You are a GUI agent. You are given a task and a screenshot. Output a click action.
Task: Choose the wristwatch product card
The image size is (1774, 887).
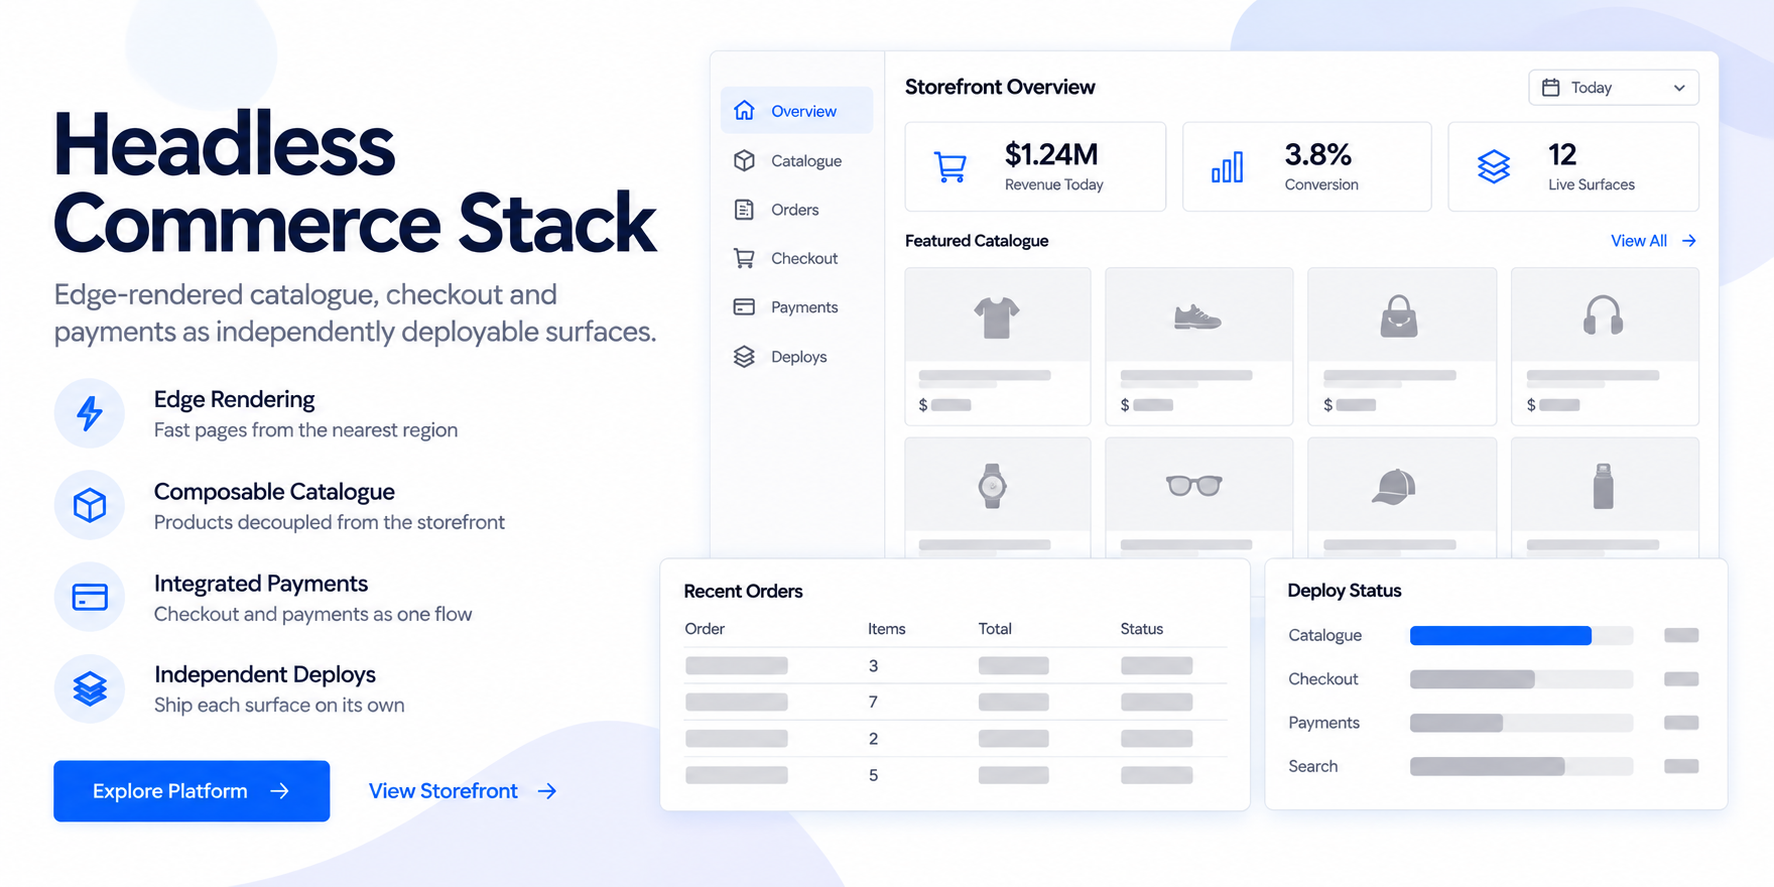998,497
